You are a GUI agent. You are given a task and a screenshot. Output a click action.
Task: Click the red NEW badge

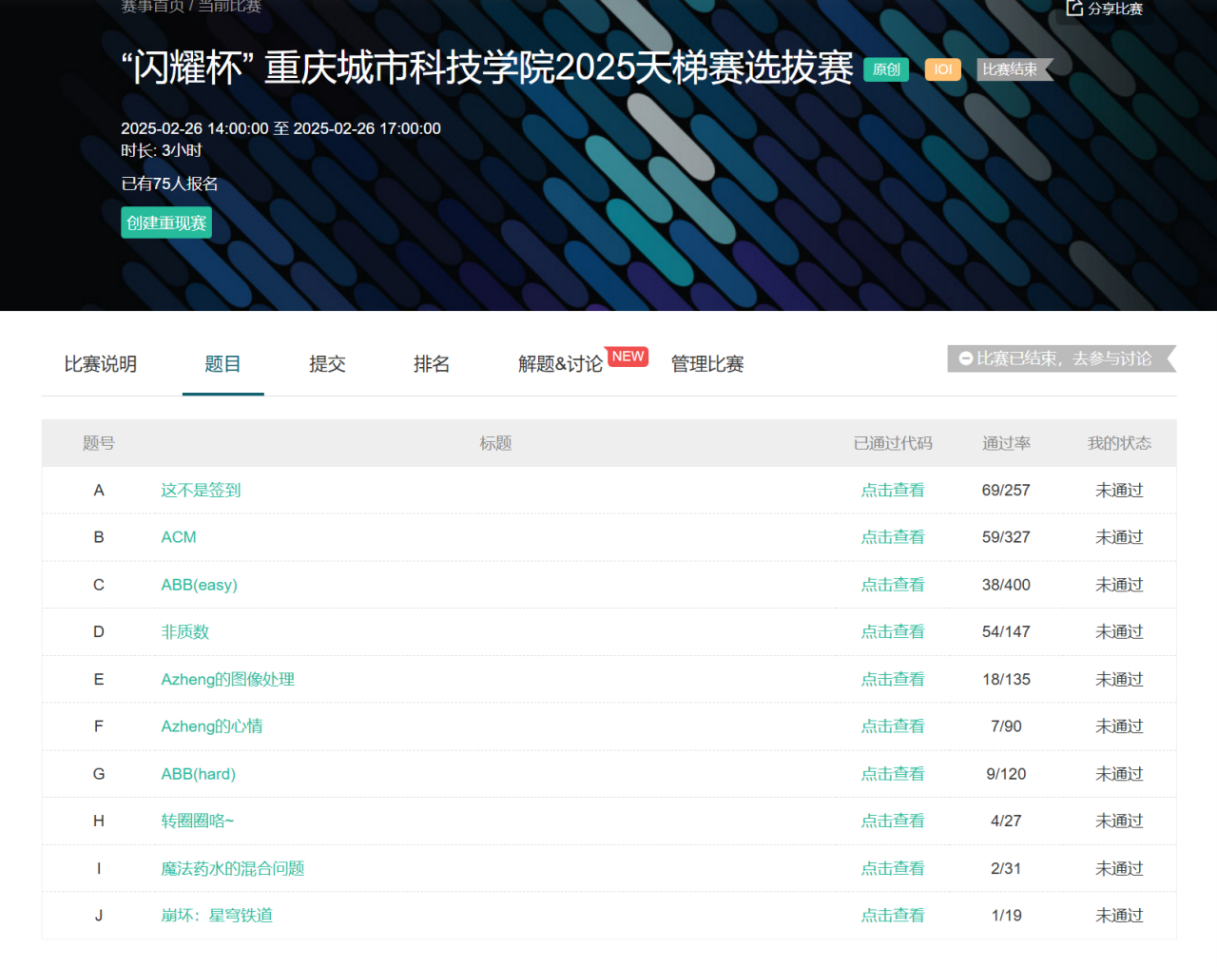[x=627, y=357]
